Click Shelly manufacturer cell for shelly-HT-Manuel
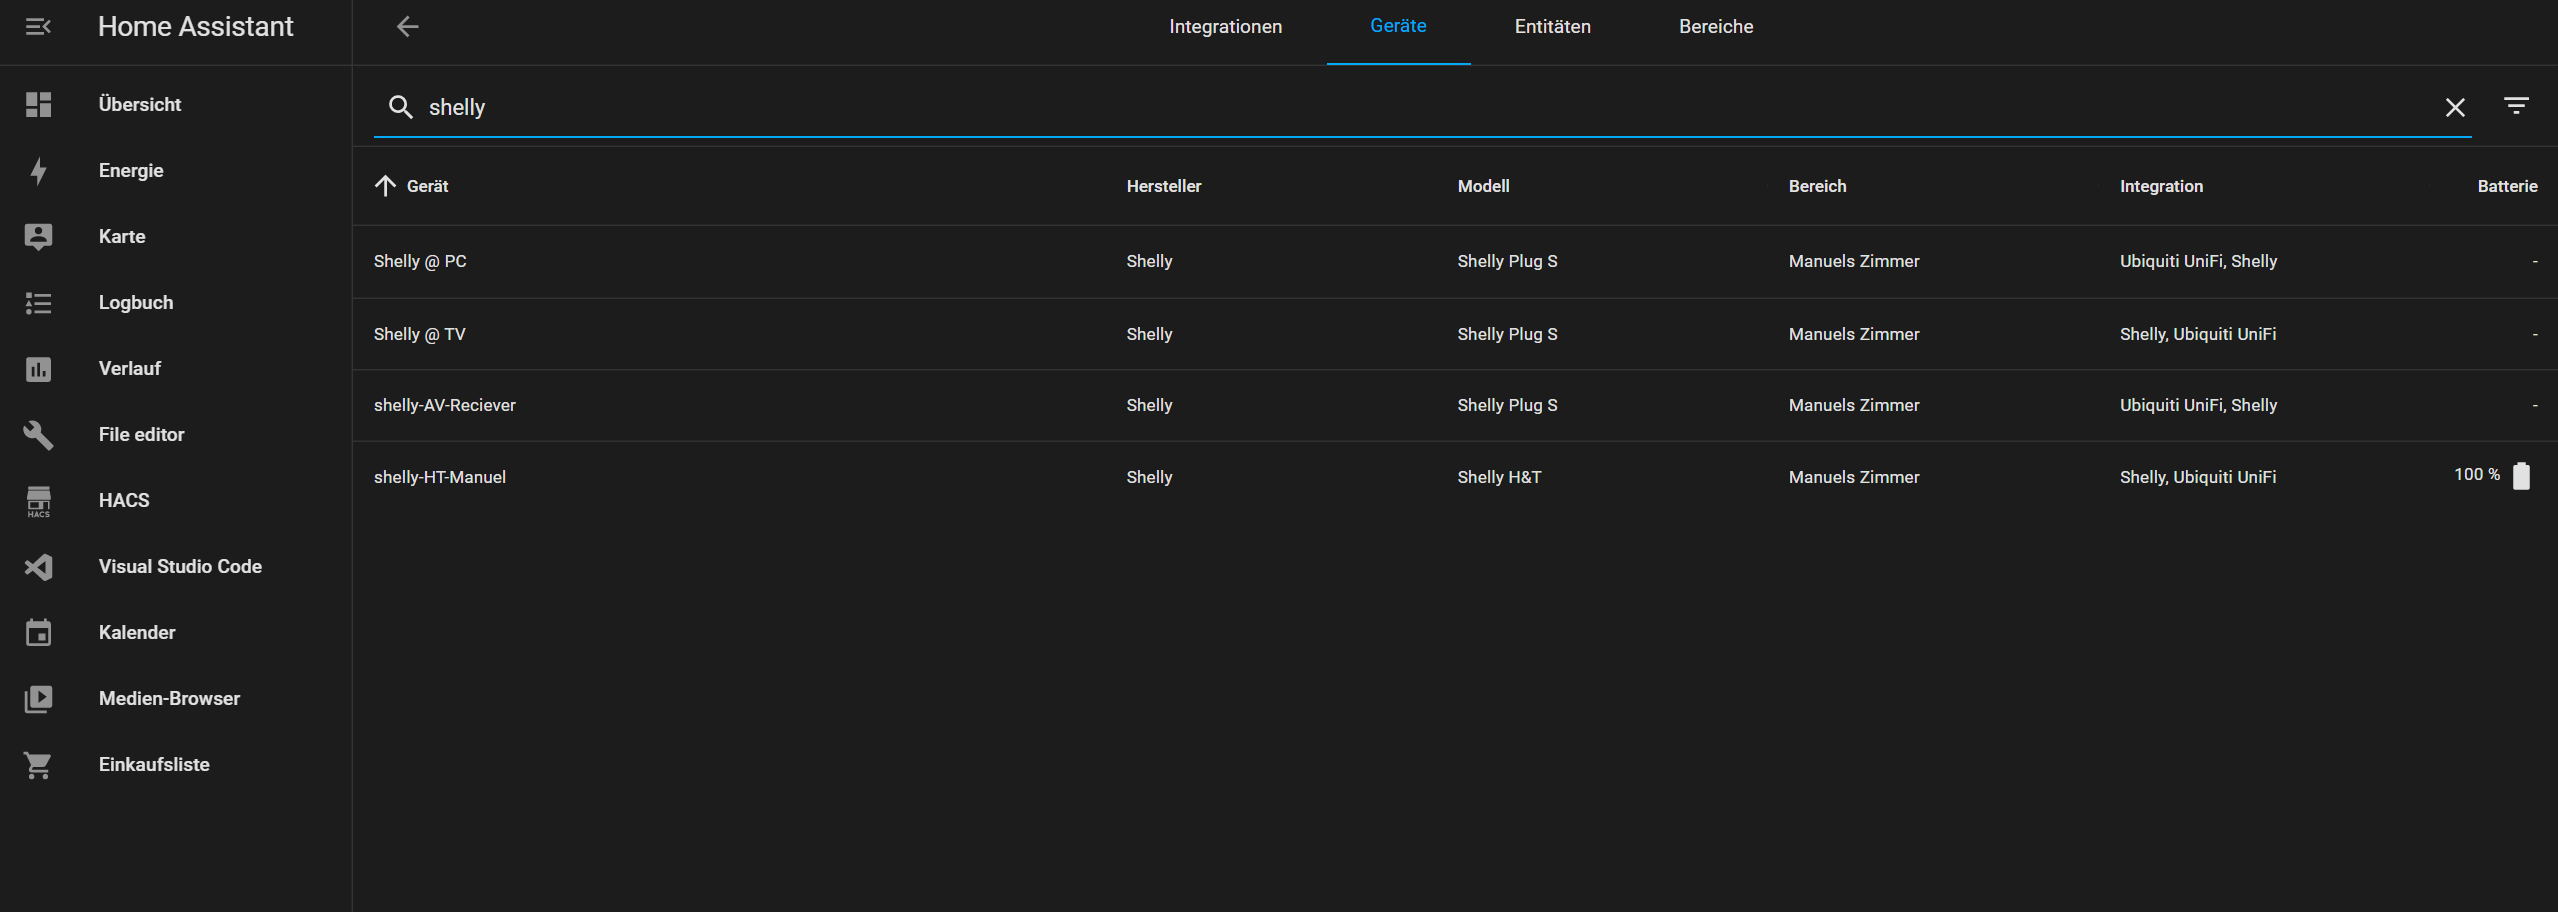Viewport: 2558px width, 912px height. click(1149, 477)
